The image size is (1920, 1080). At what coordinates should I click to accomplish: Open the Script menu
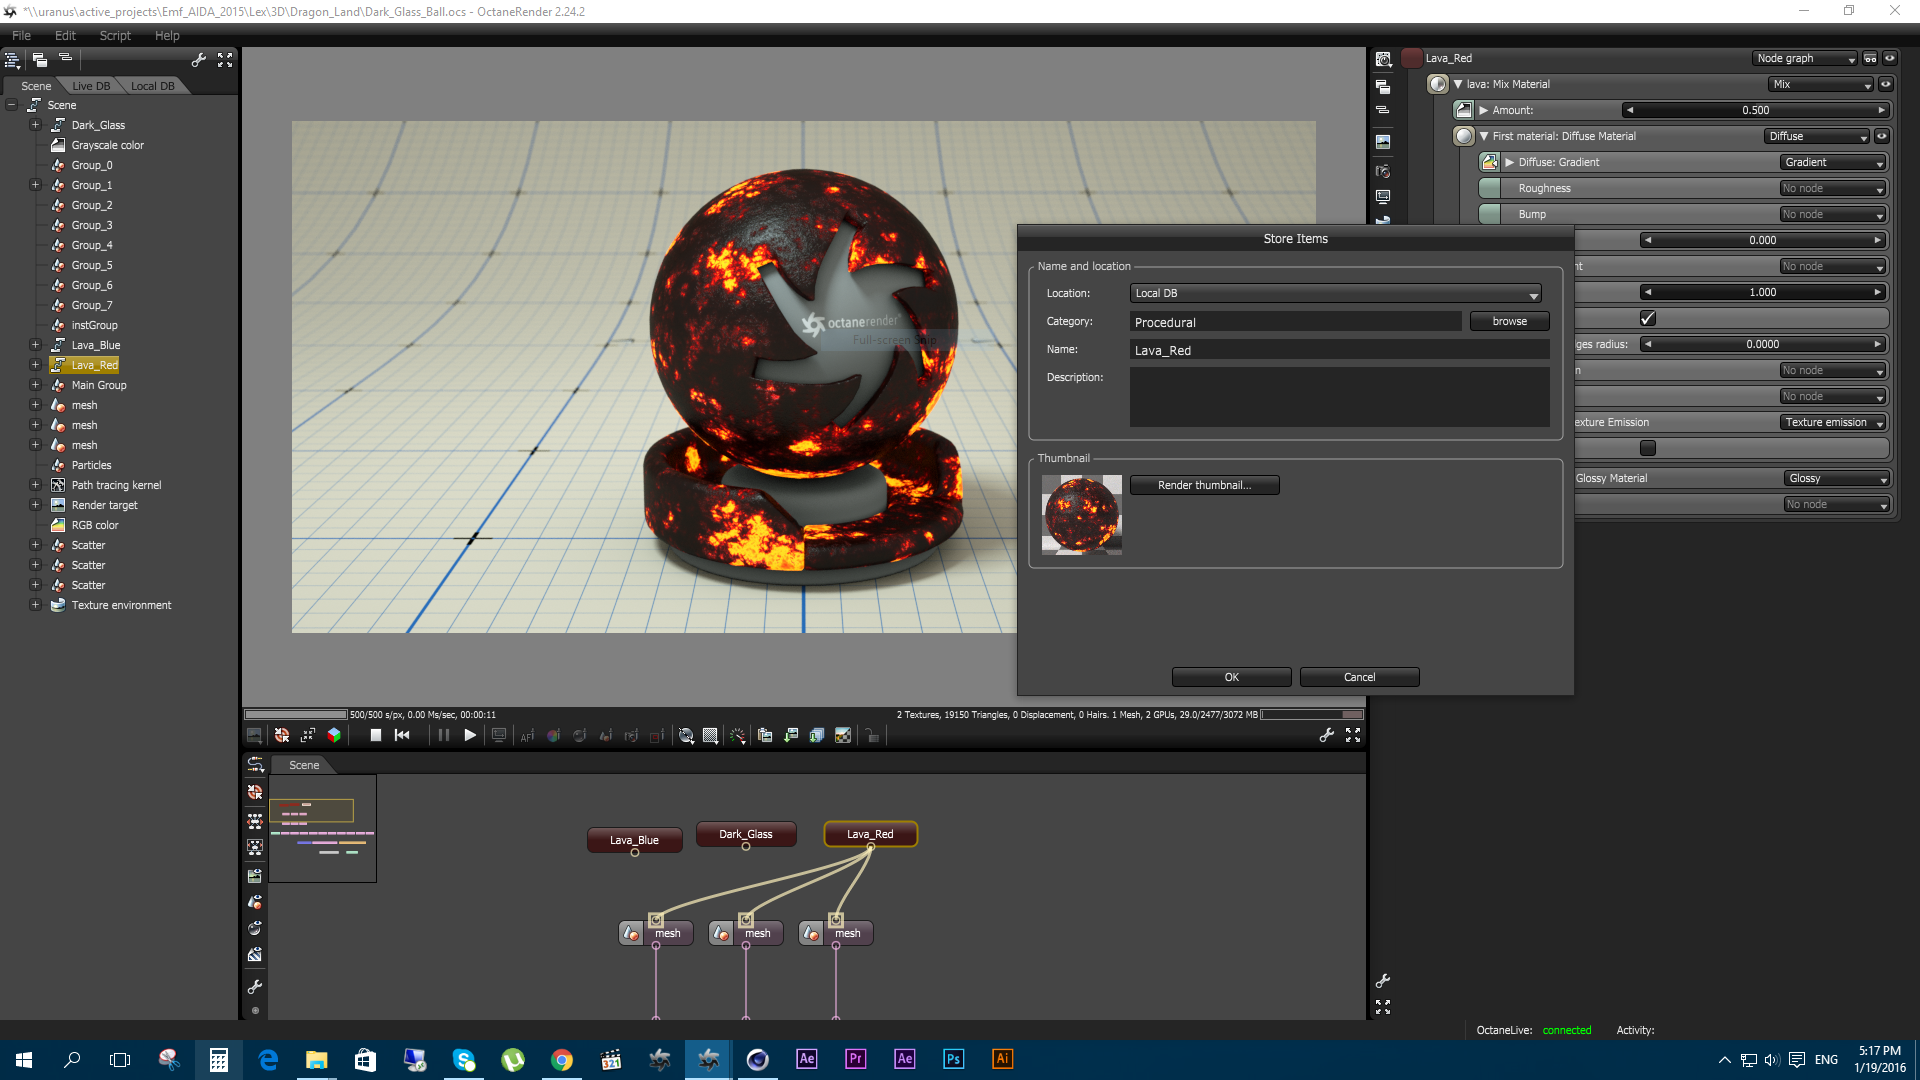pos(115,35)
